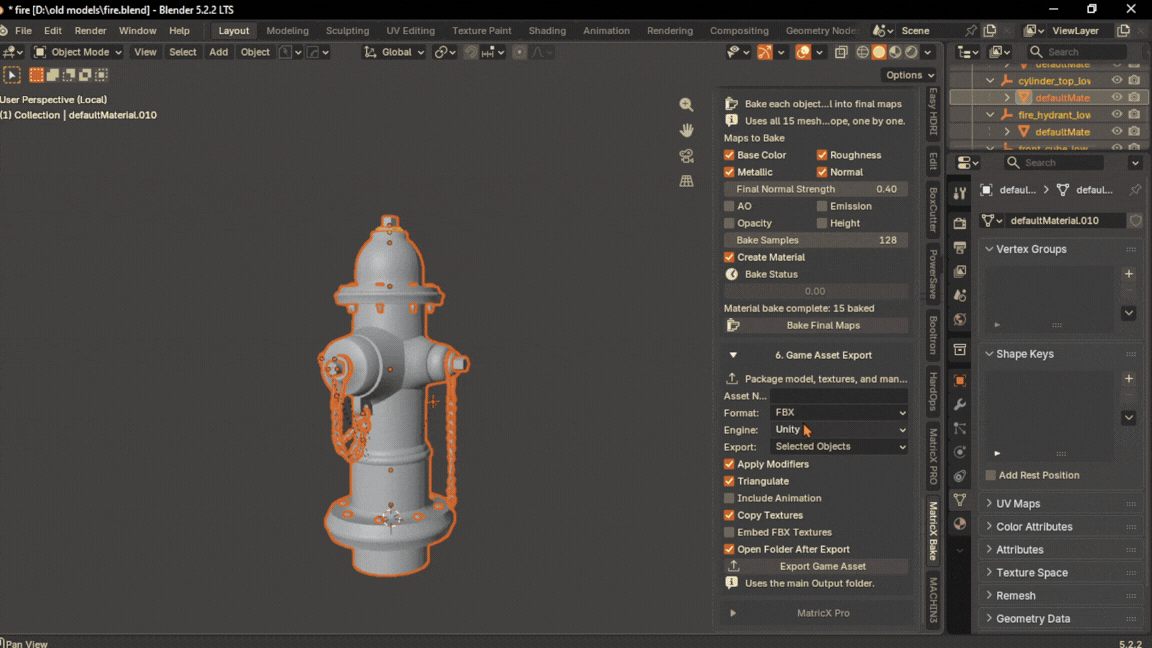
Task: Select wireframe viewport shading mode
Action: point(863,52)
